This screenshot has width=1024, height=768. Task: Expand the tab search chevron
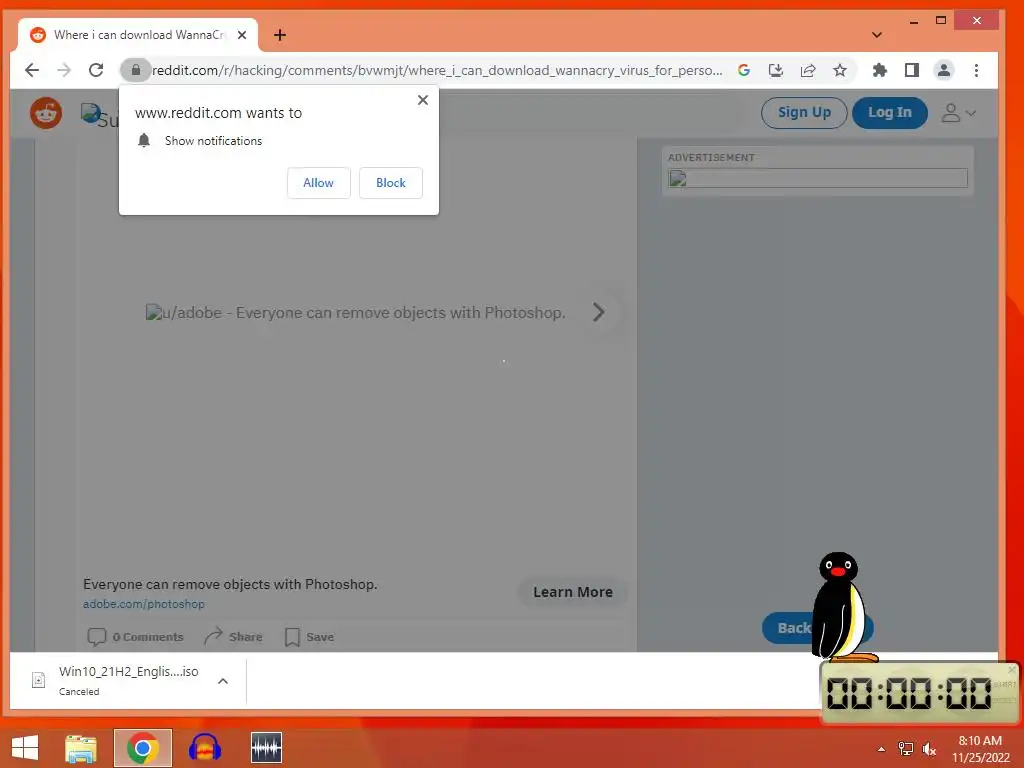(x=877, y=35)
